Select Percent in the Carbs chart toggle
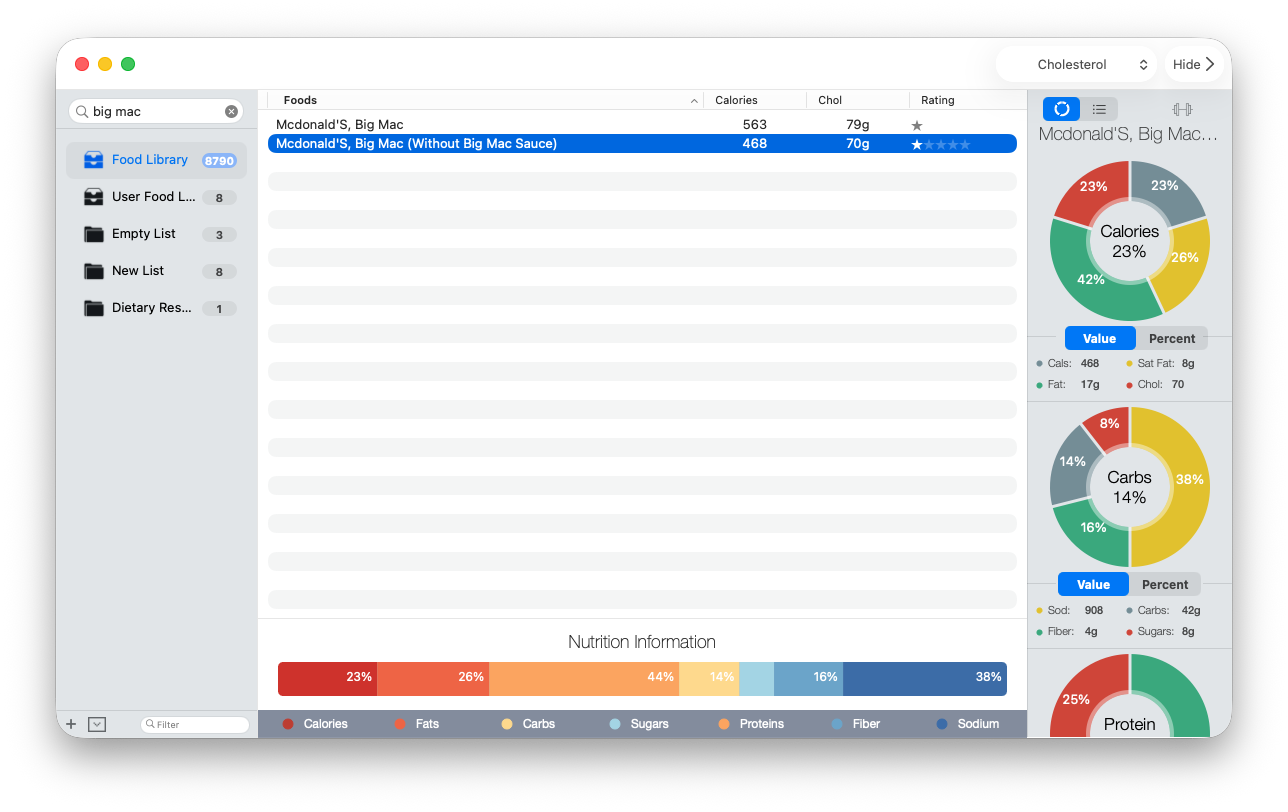The image size is (1288, 812). [x=1165, y=584]
